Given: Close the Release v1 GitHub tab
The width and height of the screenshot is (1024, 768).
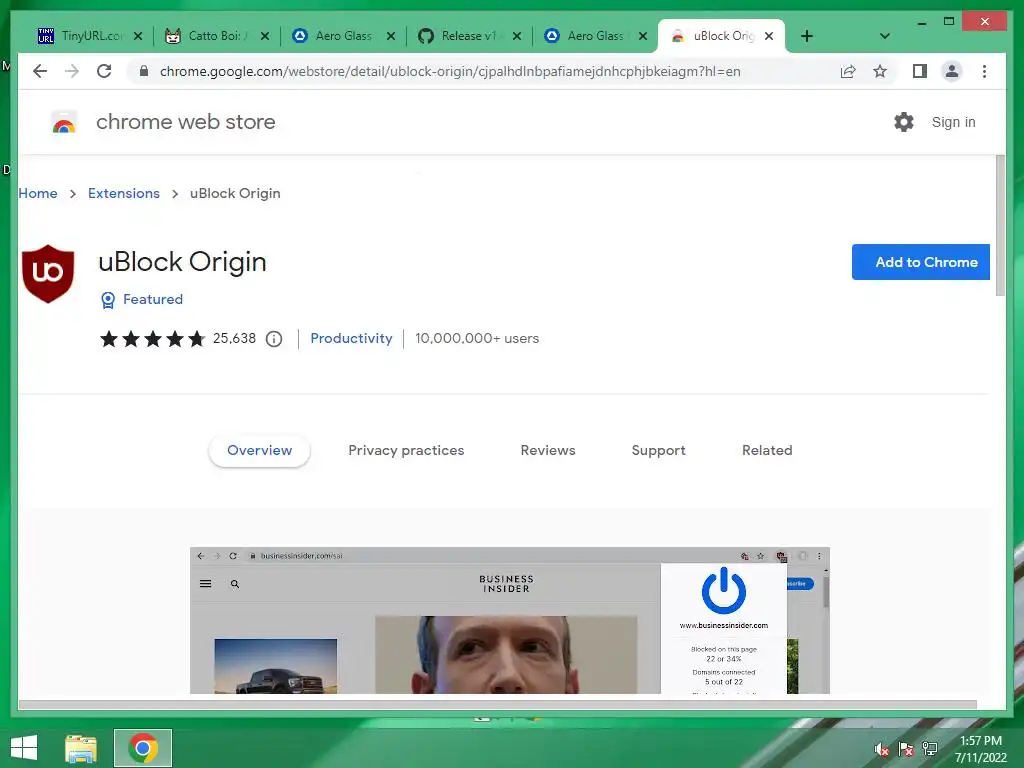Looking at the screenshot, I should click(517, 36).
